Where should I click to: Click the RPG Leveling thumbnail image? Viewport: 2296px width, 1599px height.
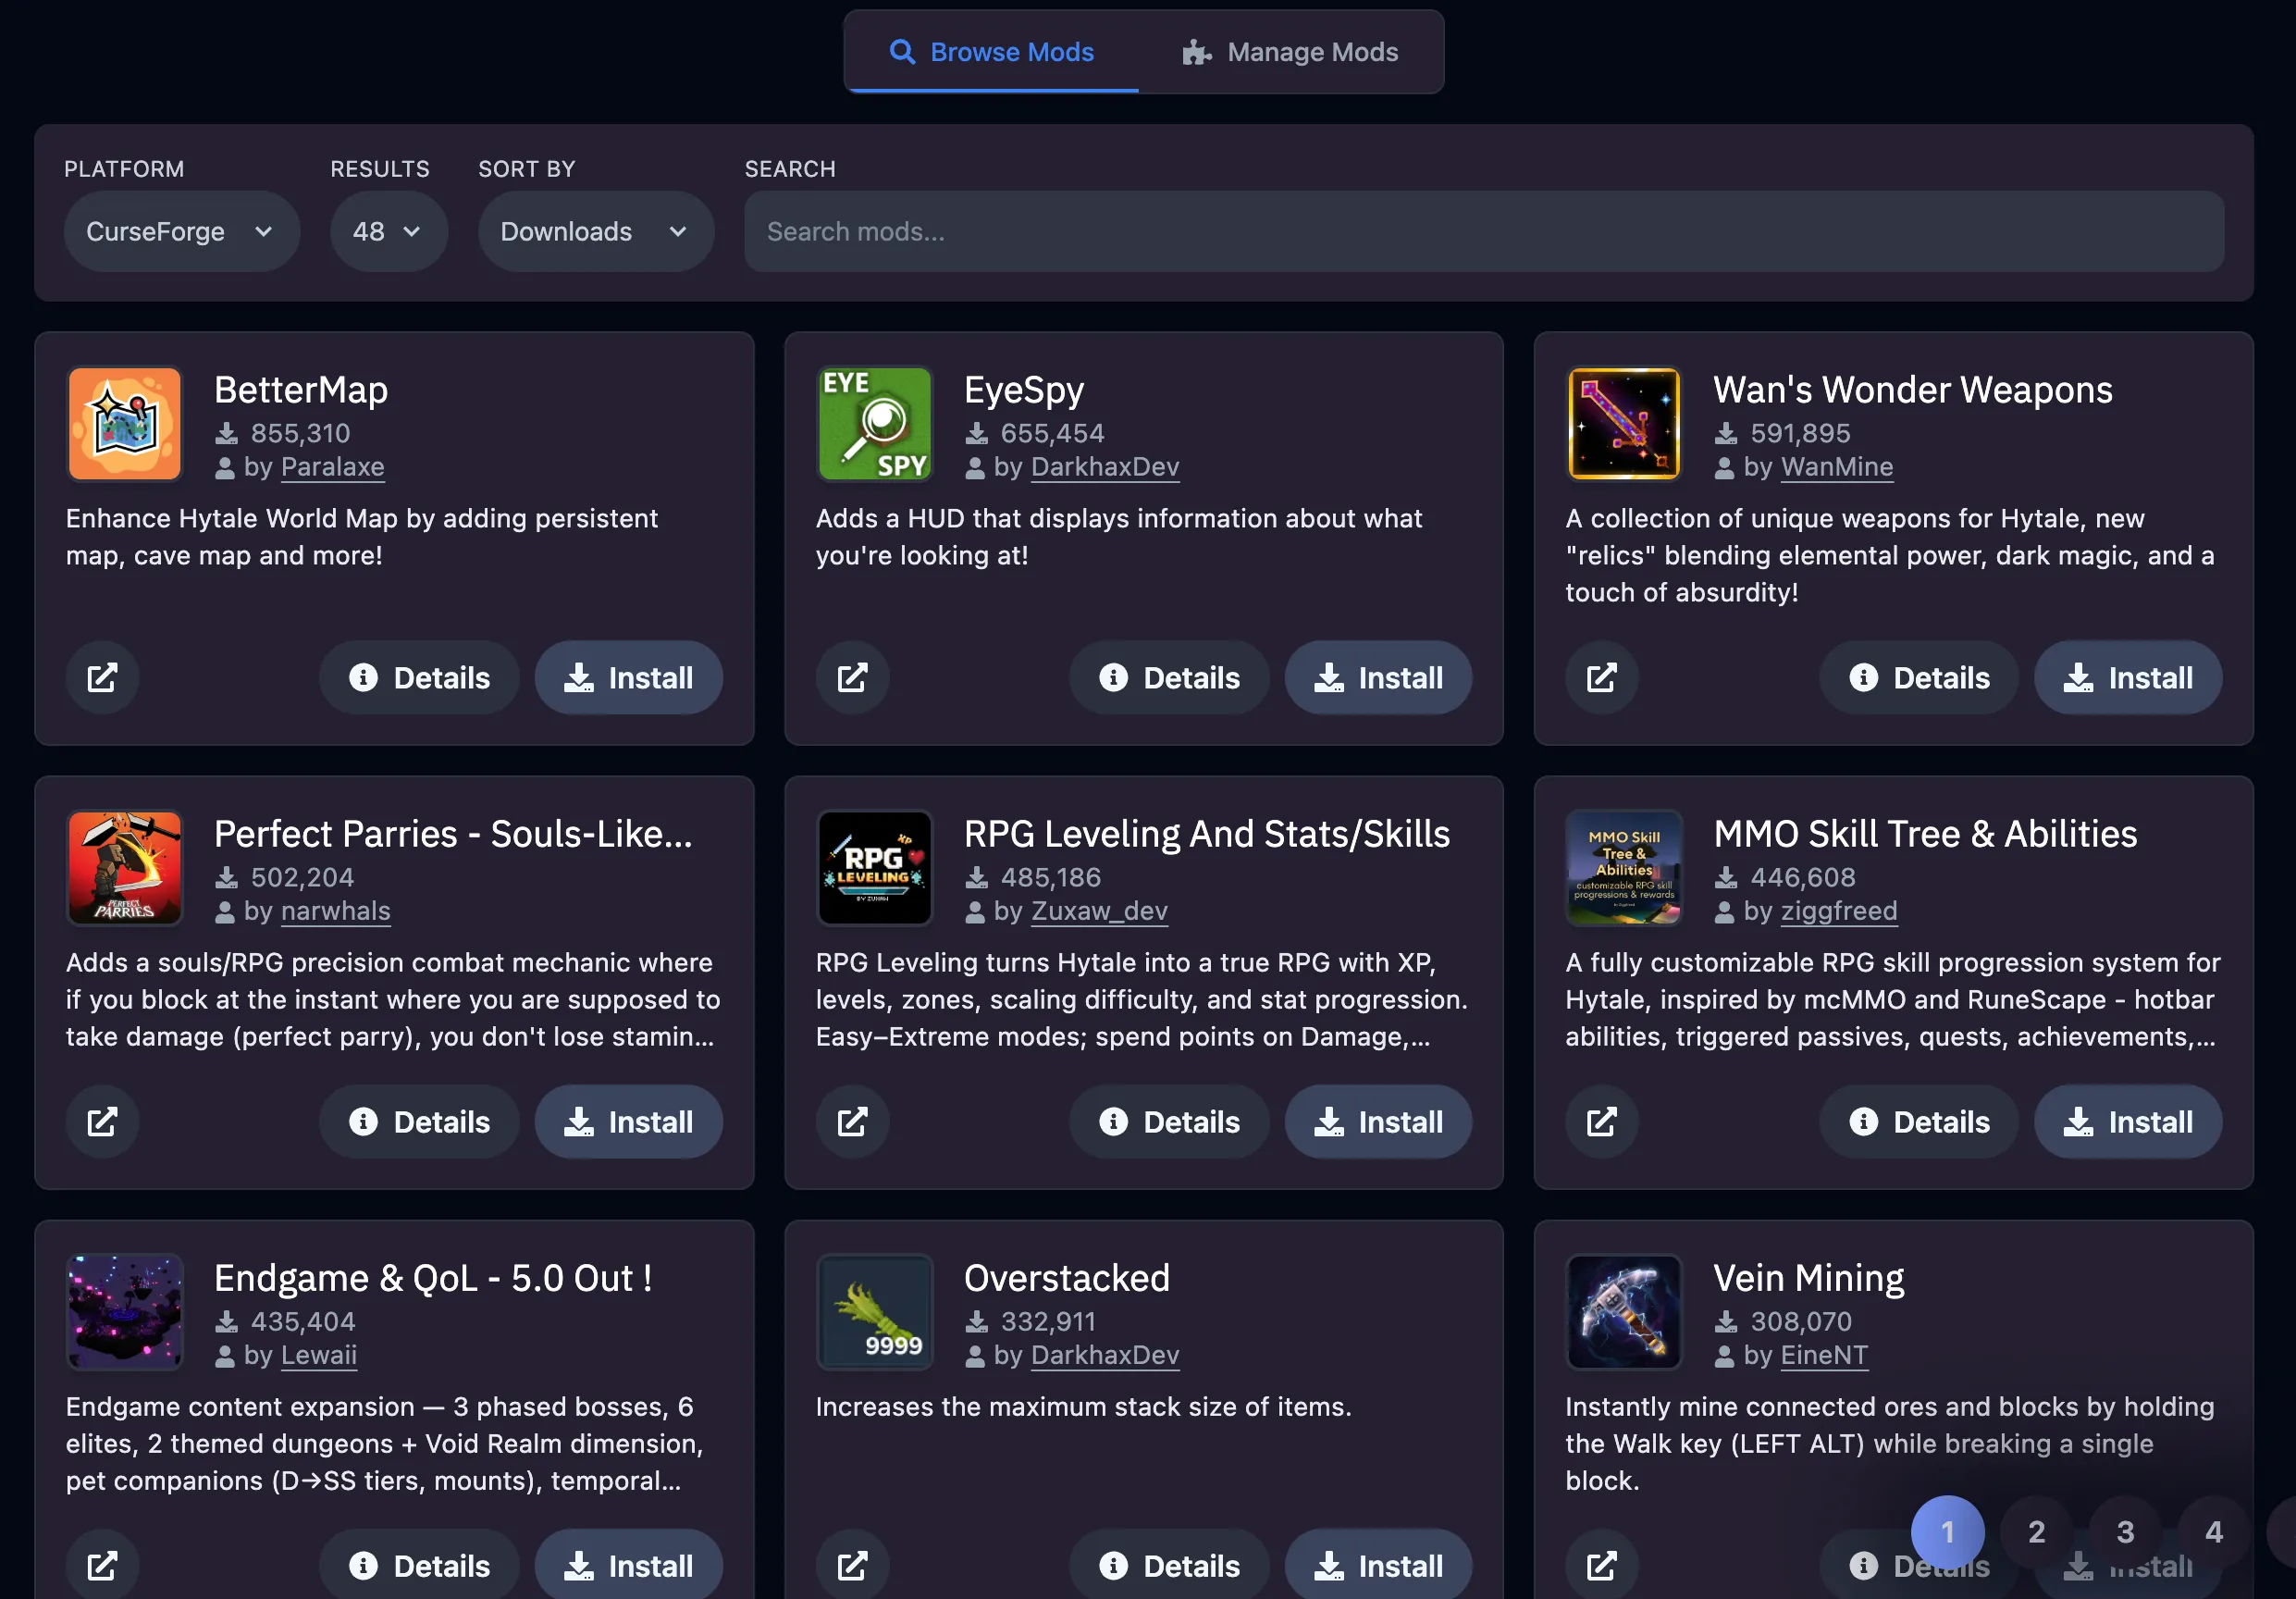point(875,868)
